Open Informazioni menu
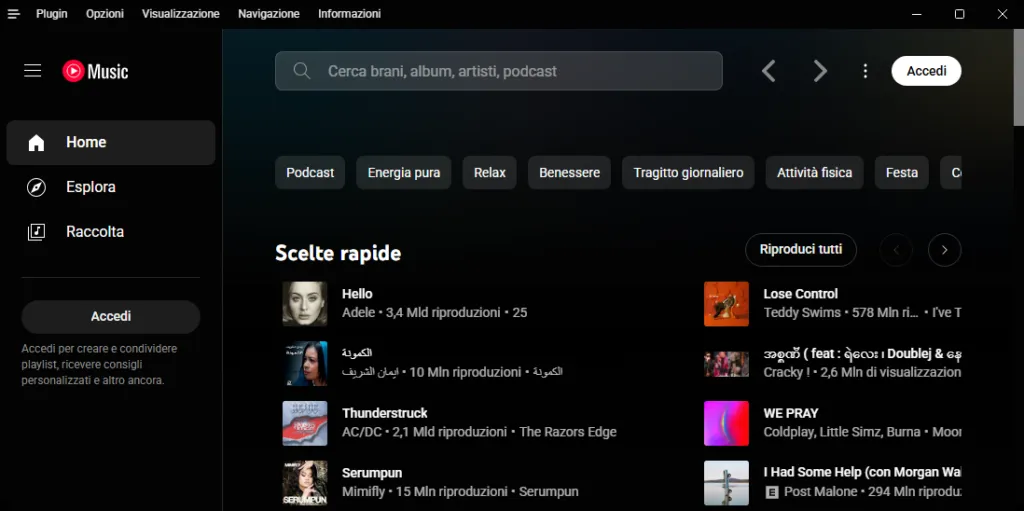 pos(349,14)
